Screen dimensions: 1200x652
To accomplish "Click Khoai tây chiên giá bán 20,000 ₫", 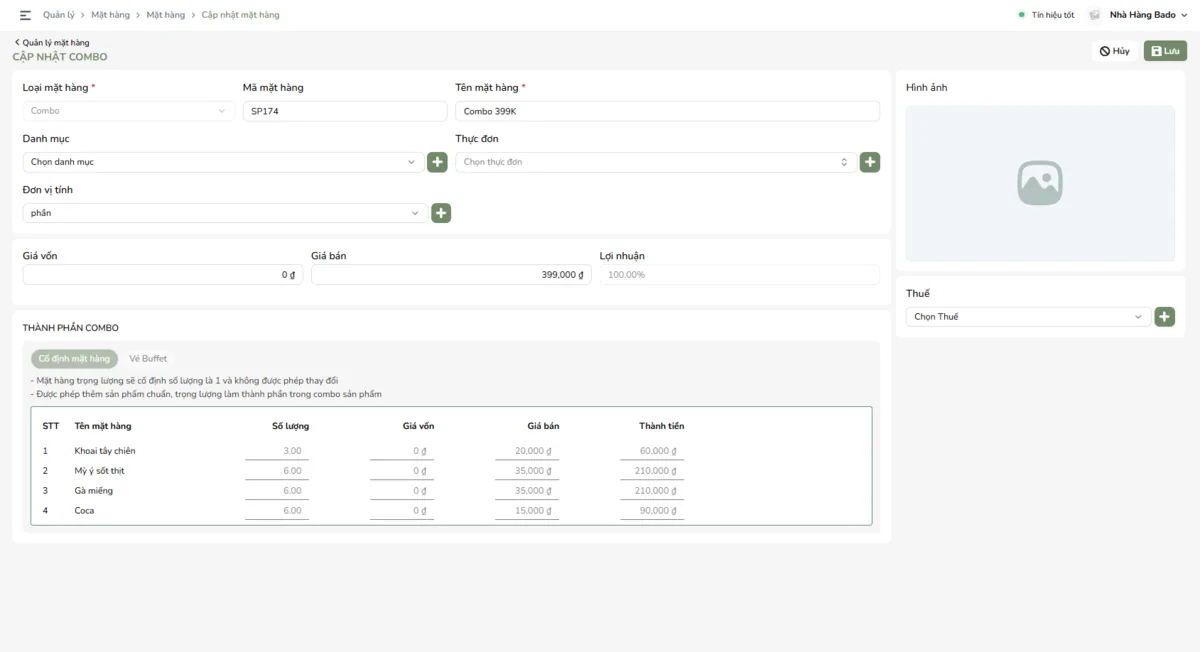I will coord(527,451).
